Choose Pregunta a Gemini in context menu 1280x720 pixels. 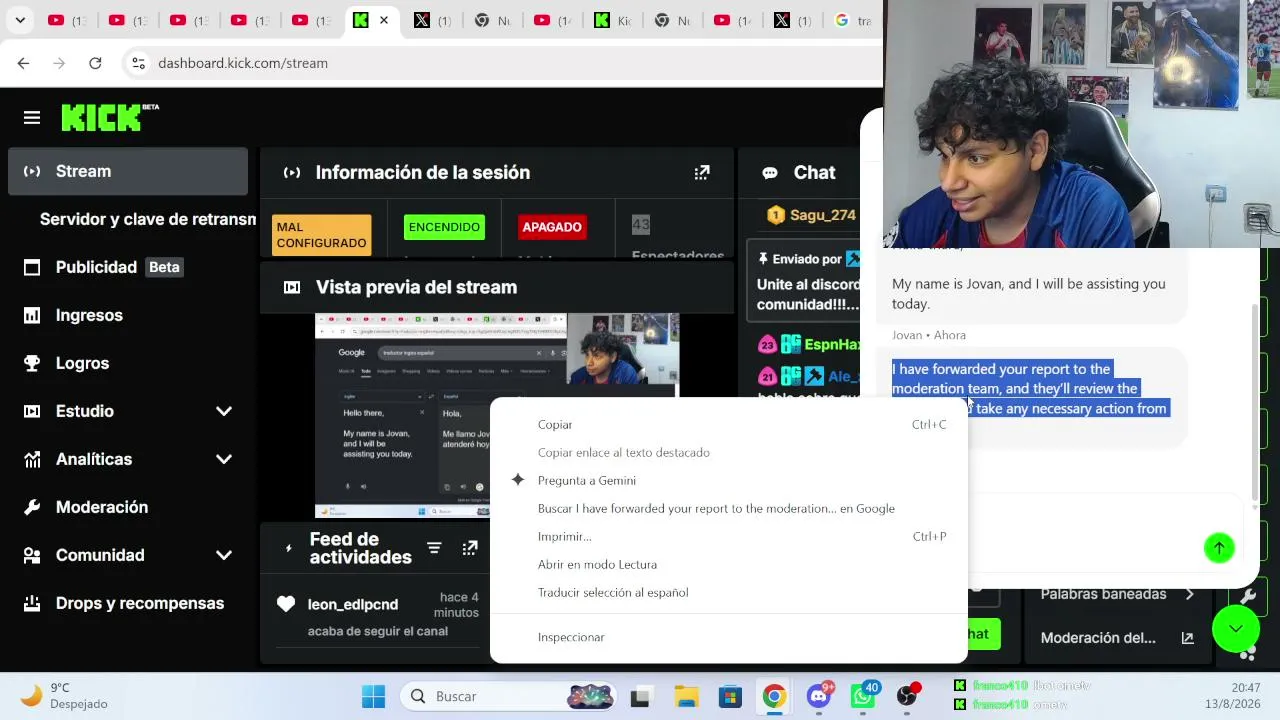pyautogui.click(x=728, y=481)
